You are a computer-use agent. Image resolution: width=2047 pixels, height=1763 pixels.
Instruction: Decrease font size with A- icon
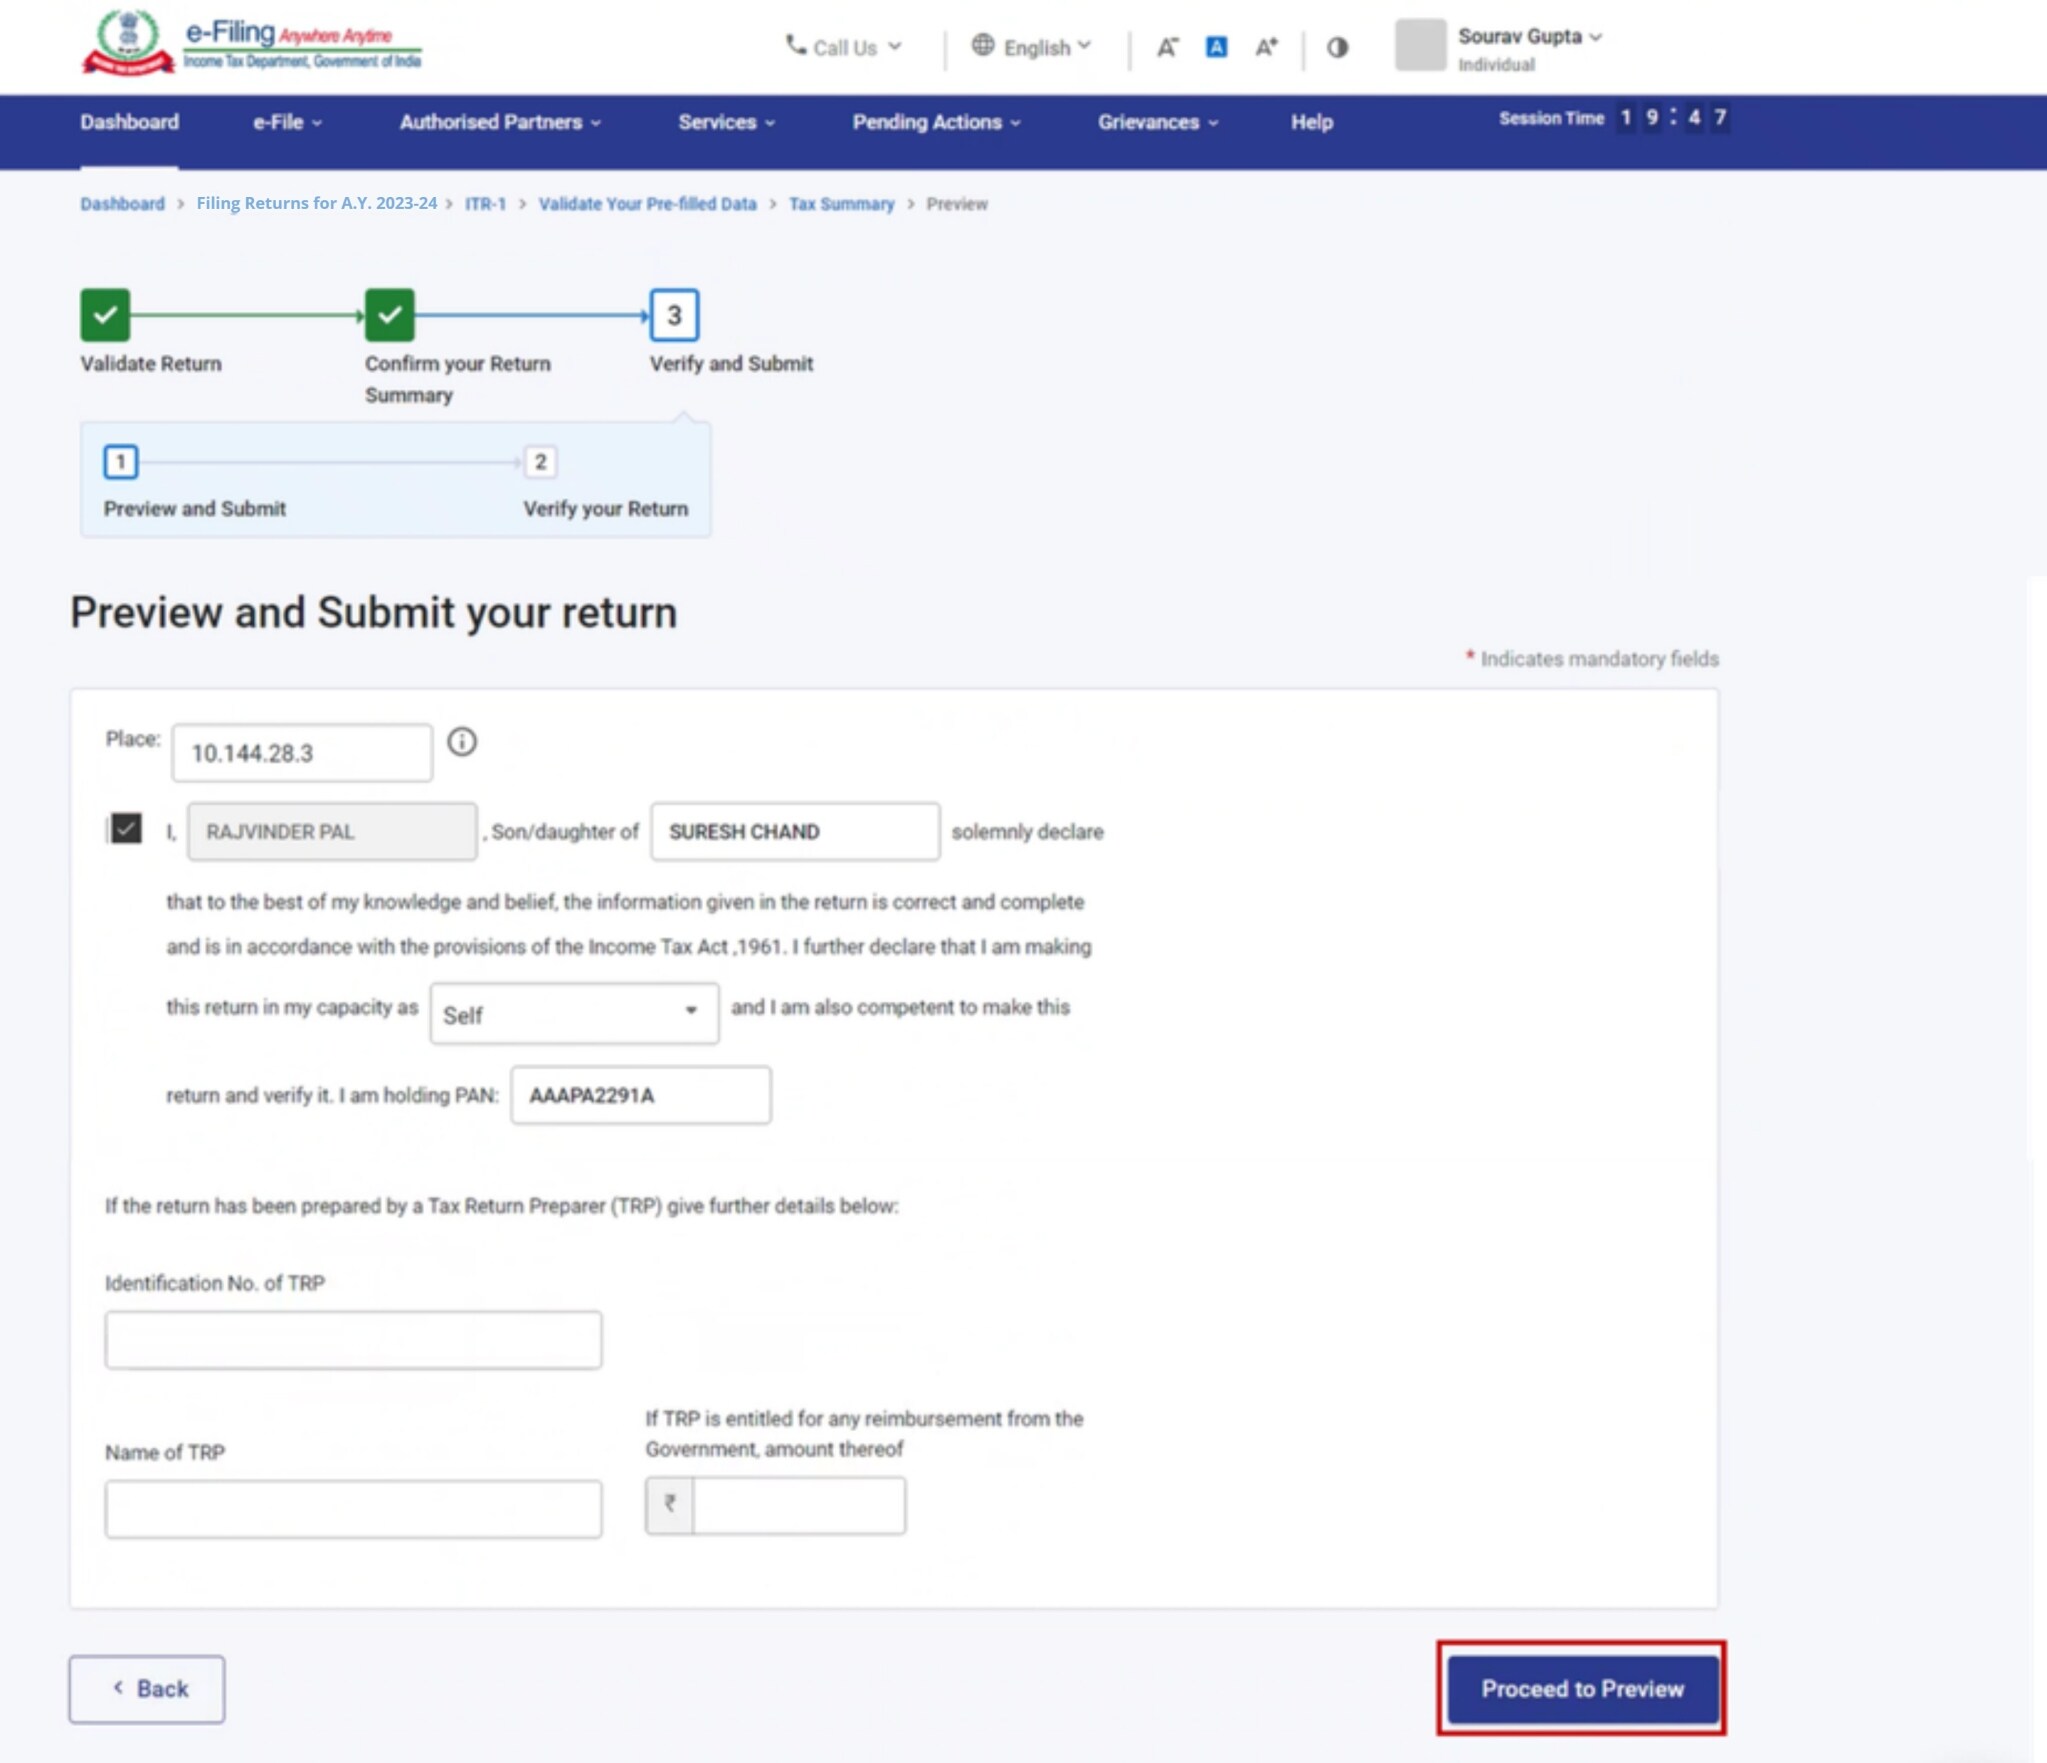(x=1167, y=47)
